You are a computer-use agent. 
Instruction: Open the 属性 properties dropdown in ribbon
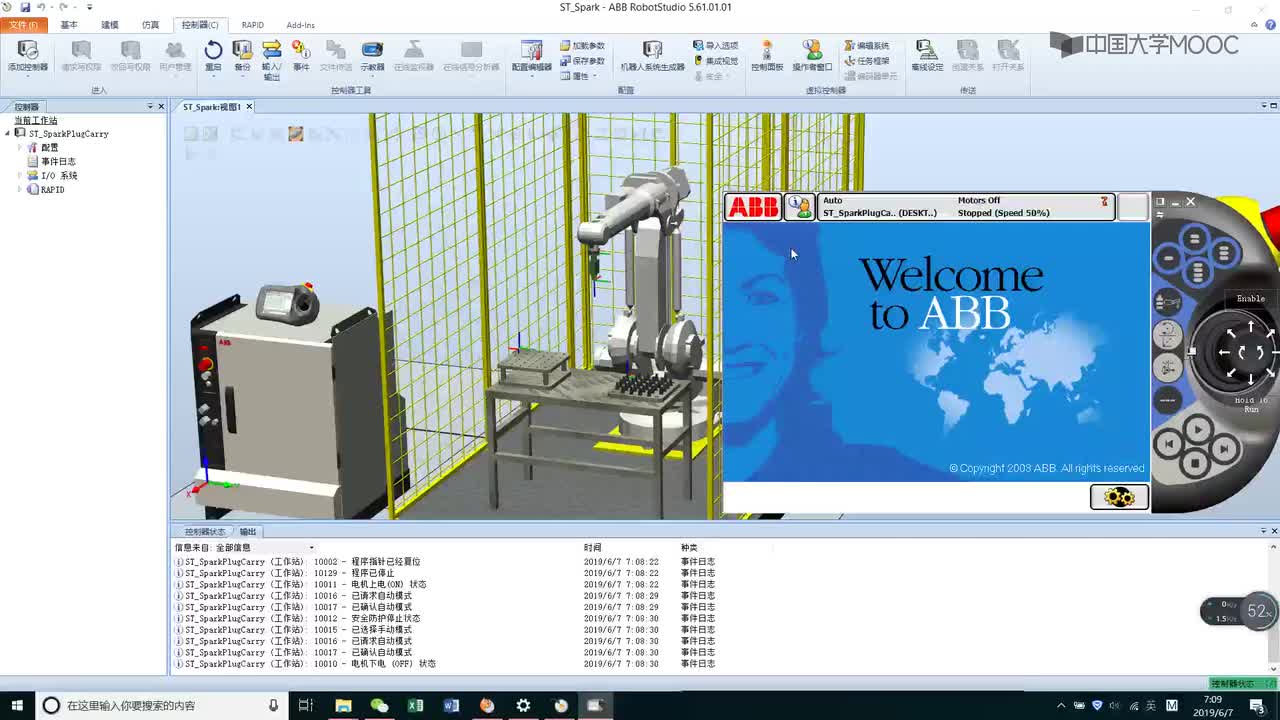578,76
